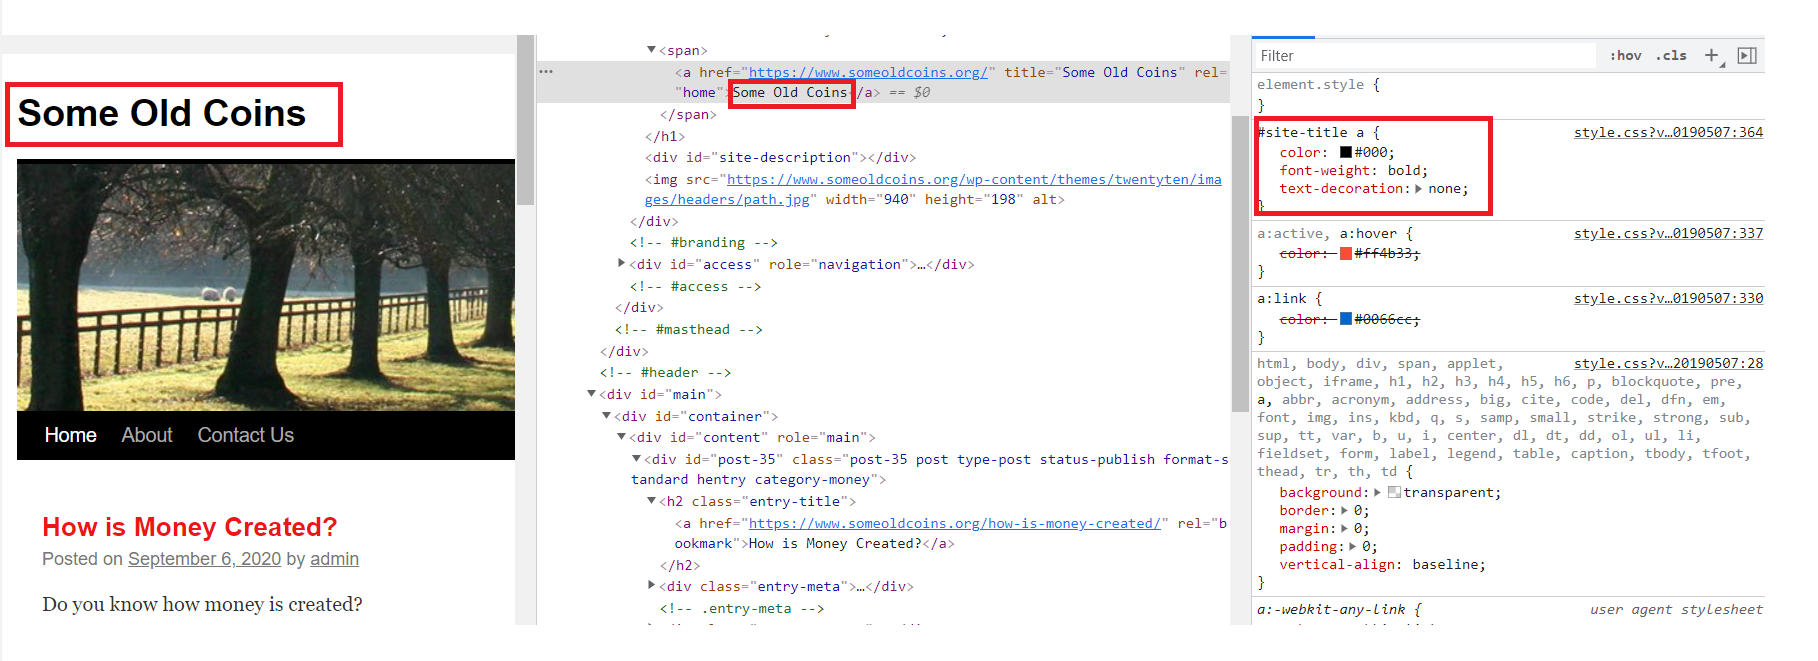Click the black #000 color swatch
The image size is (1818, 661).
pos(1346,153)
